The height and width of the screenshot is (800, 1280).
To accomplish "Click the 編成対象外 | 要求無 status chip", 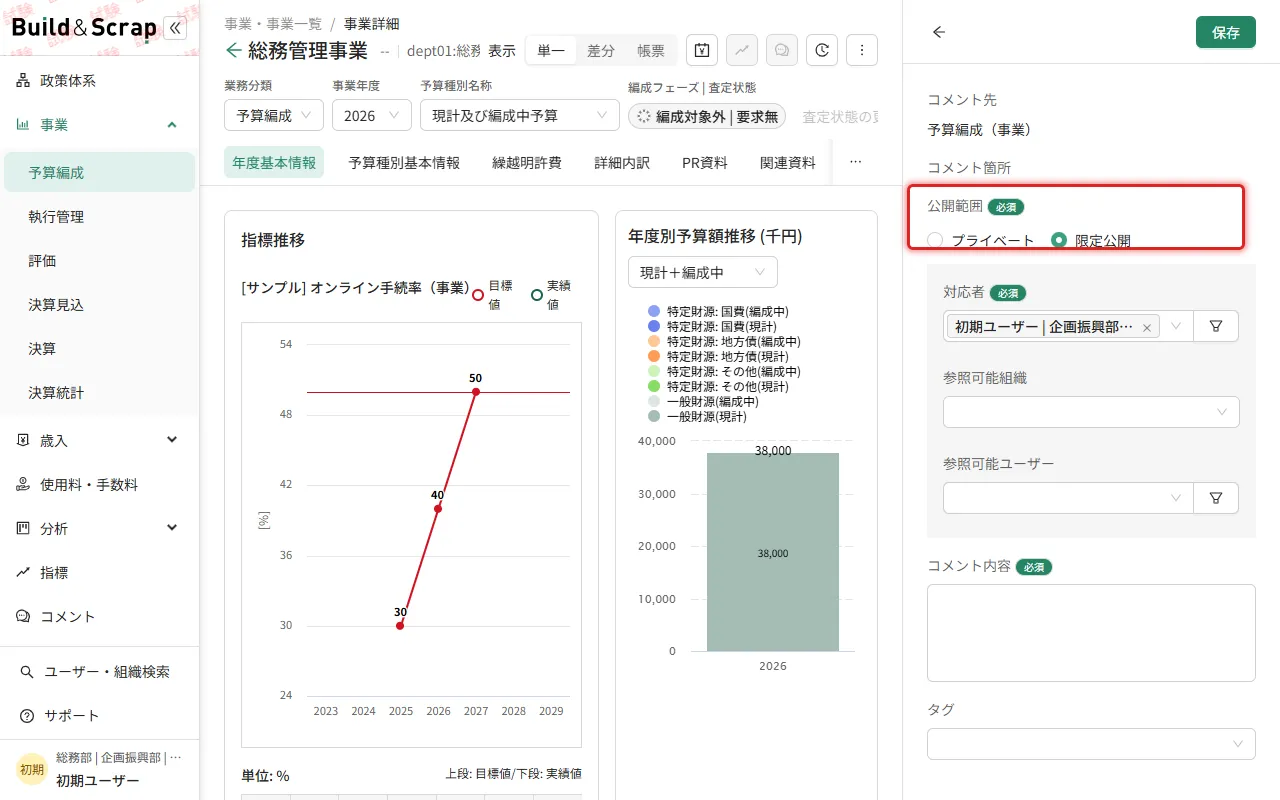I will click(x=707, y=117).
